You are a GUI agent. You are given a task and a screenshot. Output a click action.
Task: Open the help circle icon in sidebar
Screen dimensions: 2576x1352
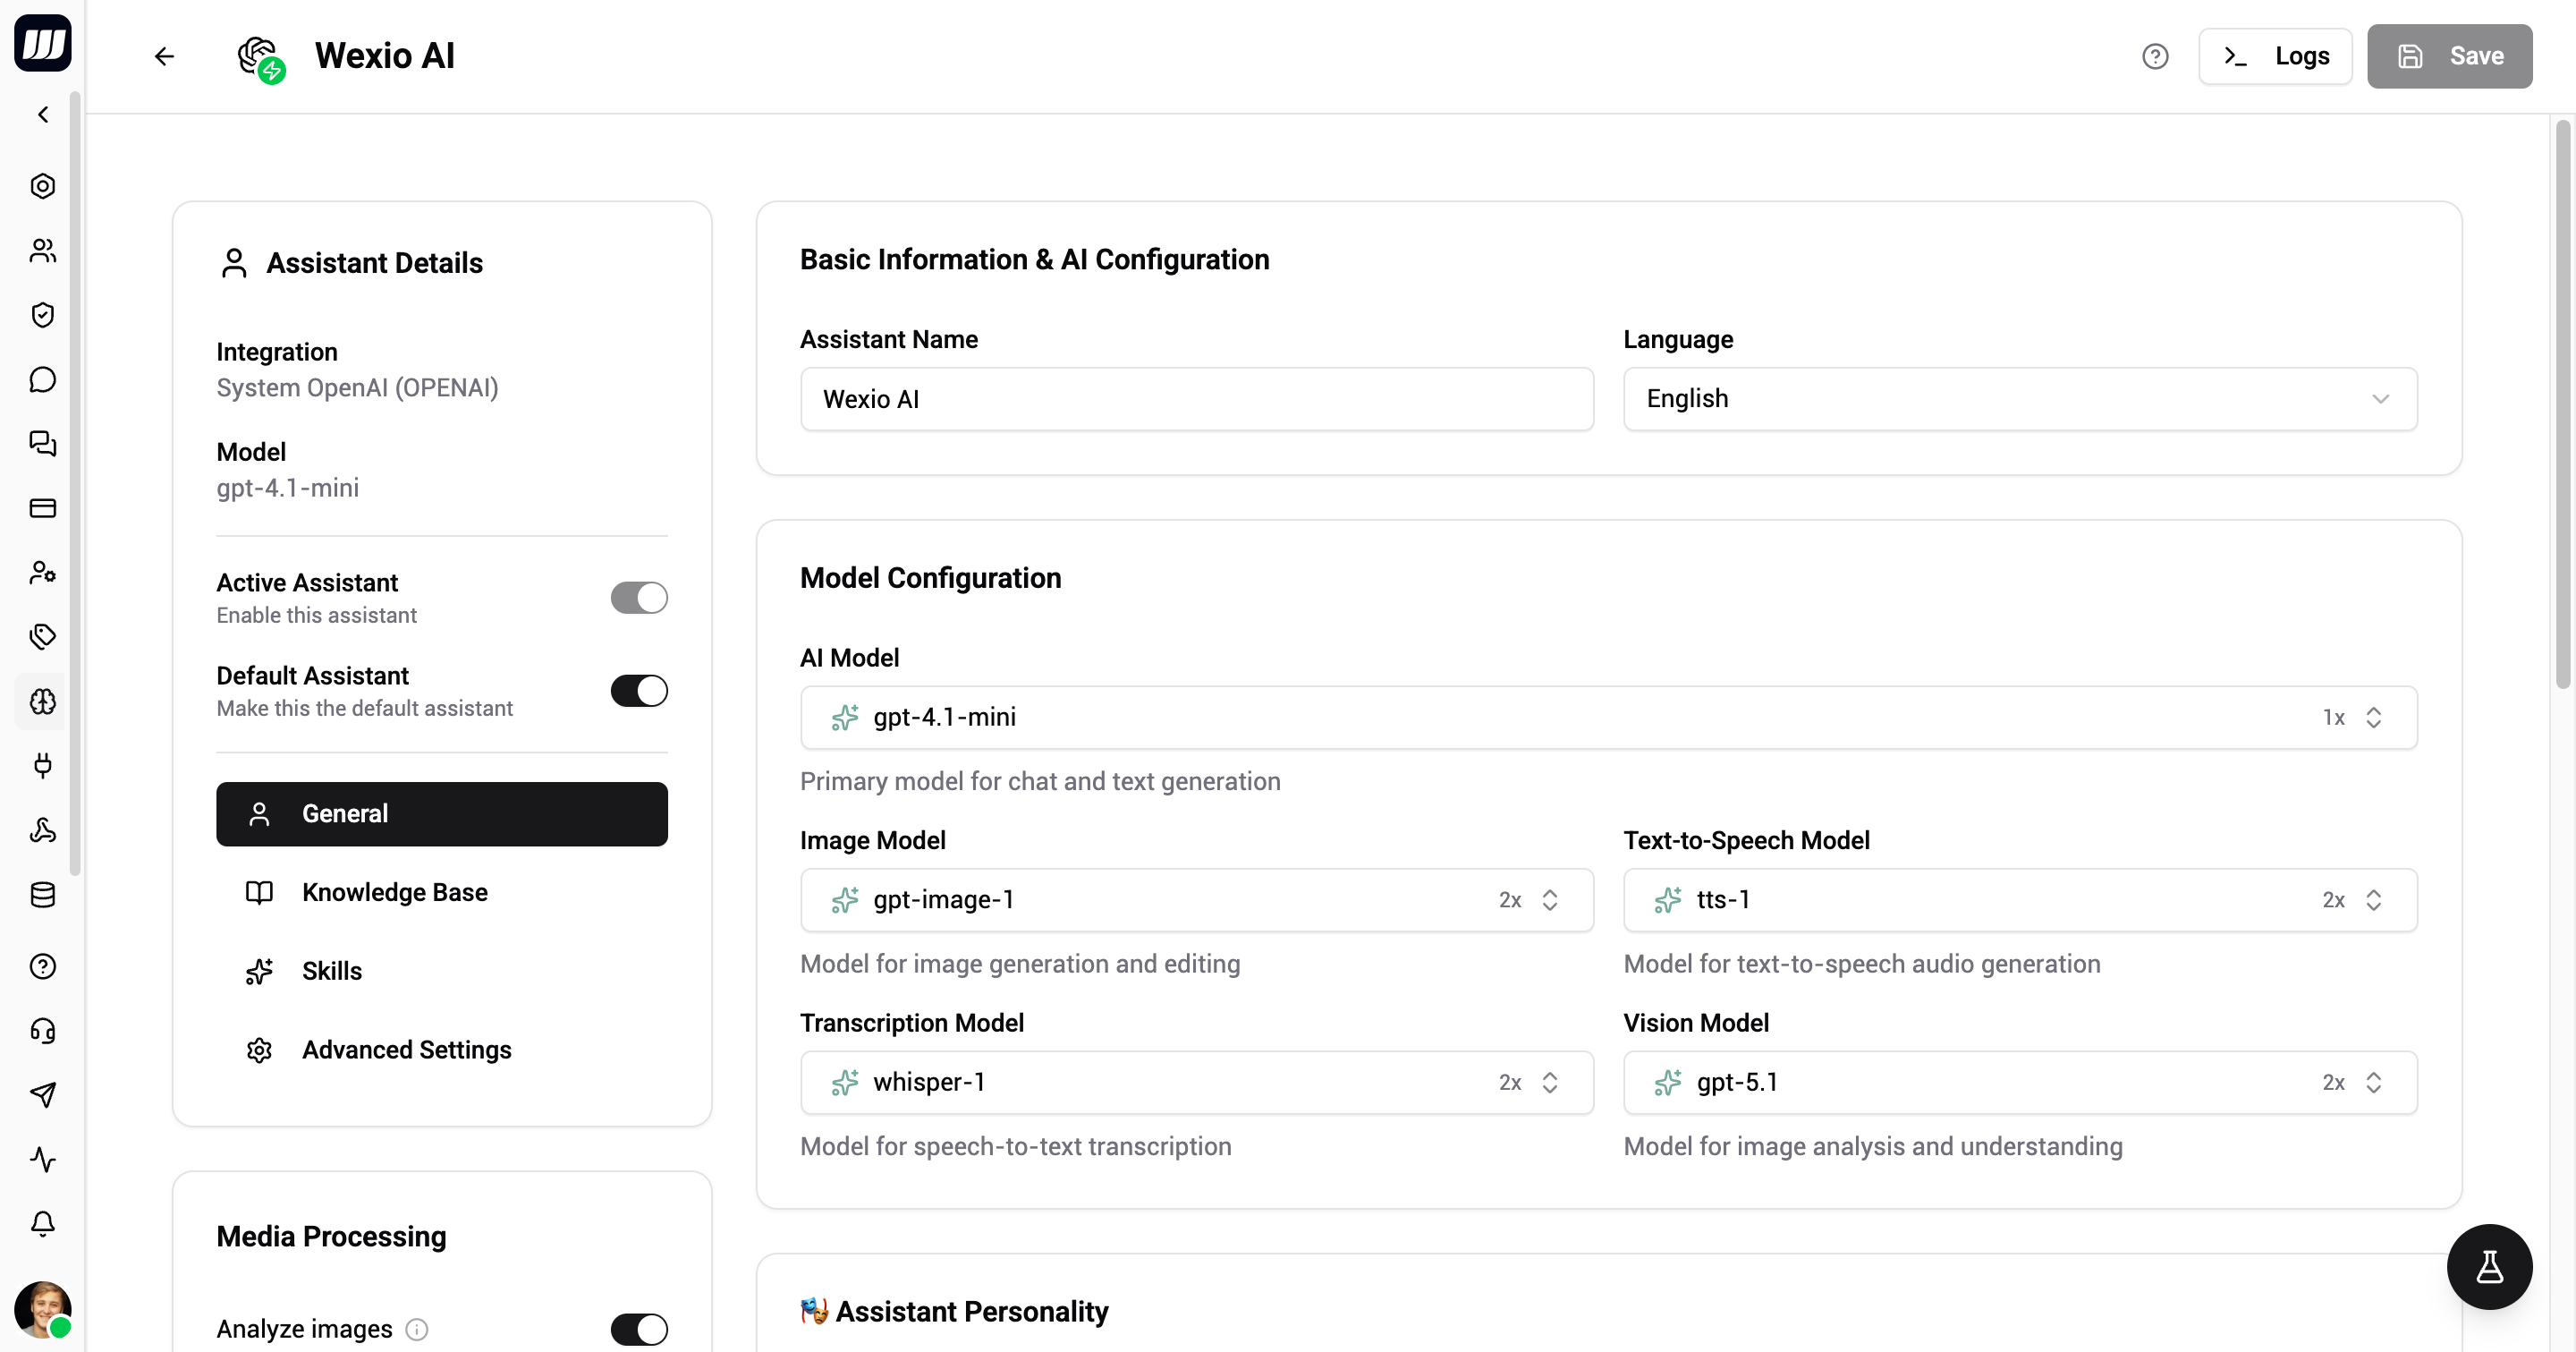43,966
